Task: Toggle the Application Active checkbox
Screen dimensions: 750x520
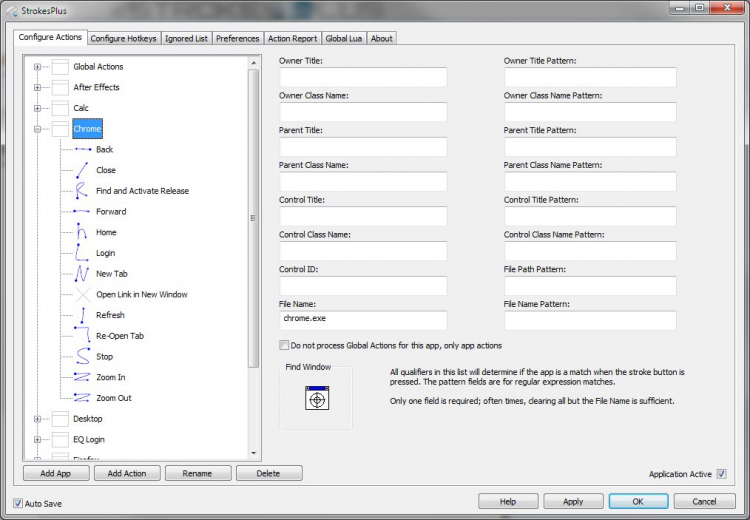Action: (722, 474)
